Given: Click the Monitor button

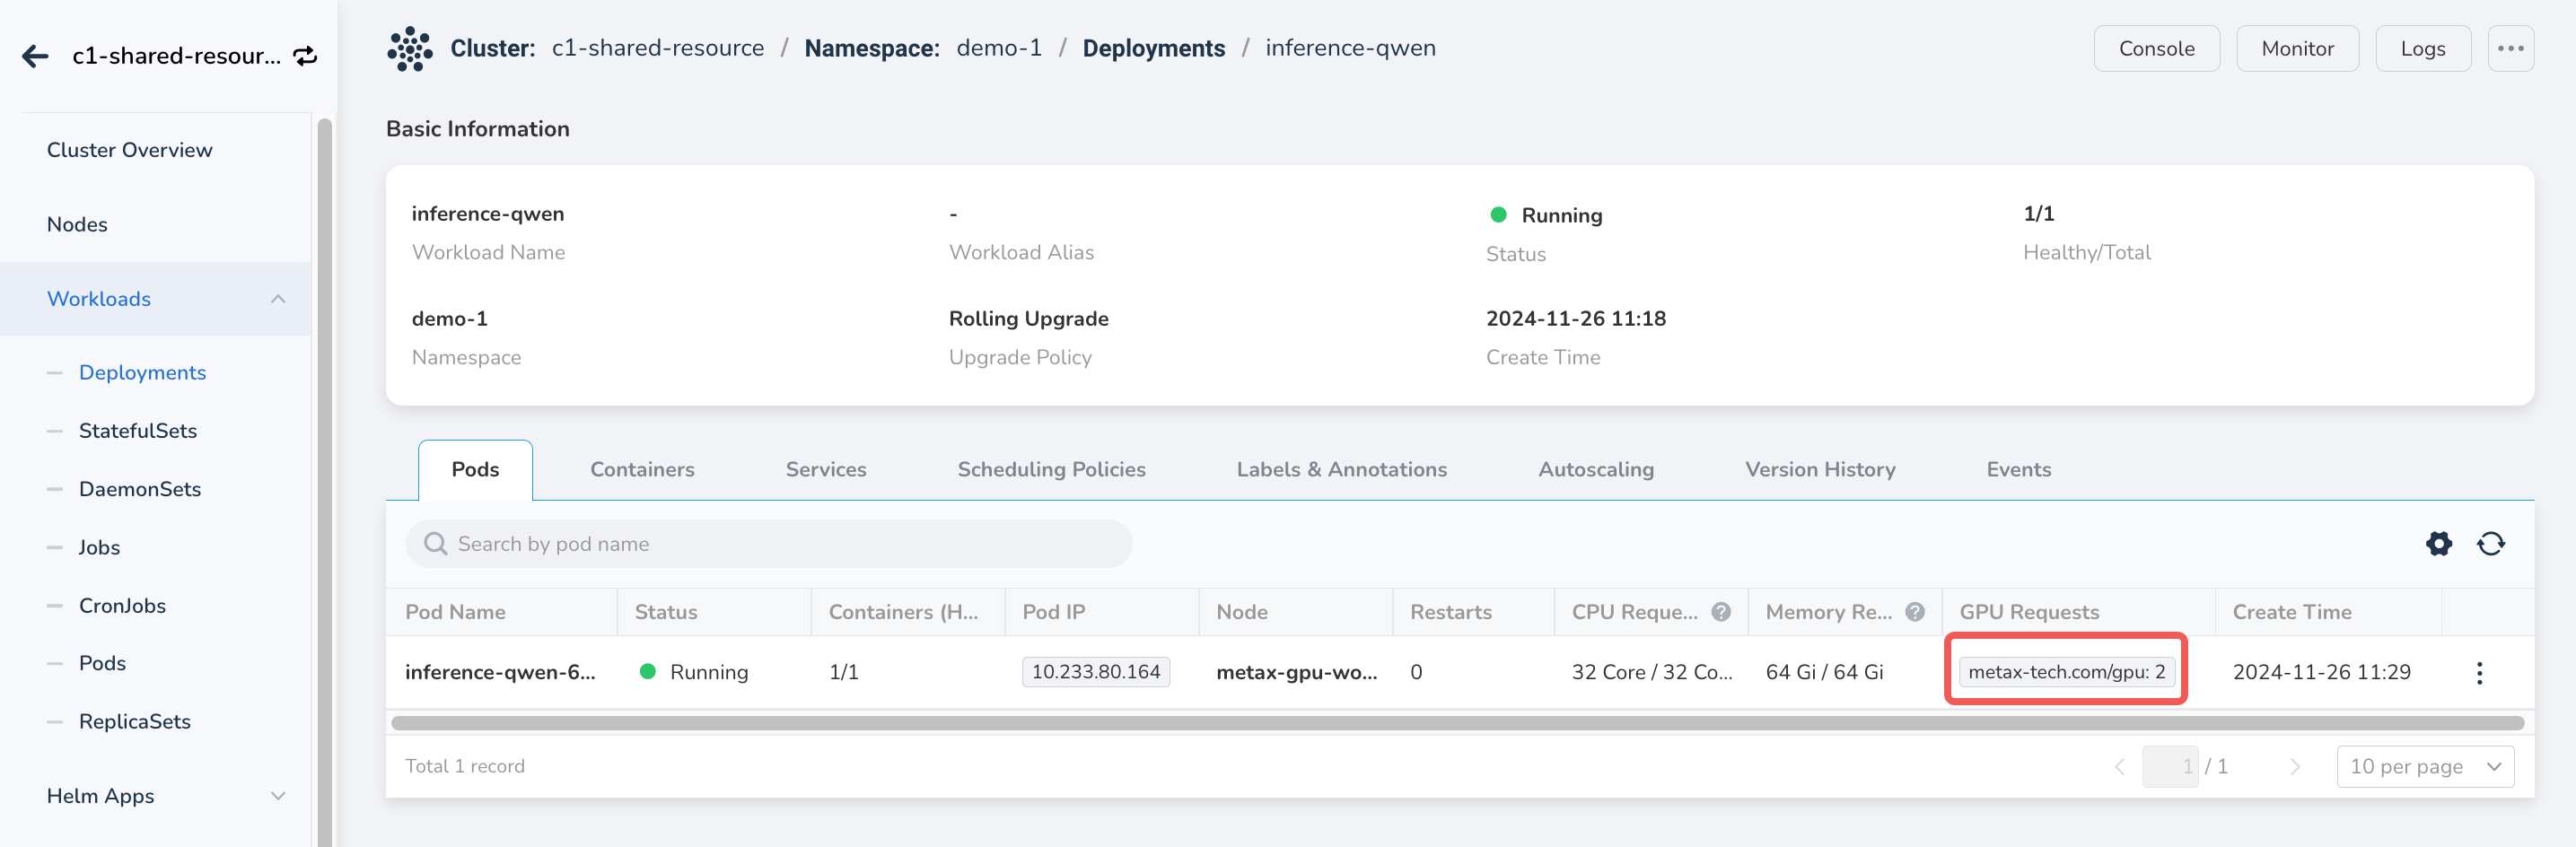Looking at the screenshot, I should (2297, 48).
